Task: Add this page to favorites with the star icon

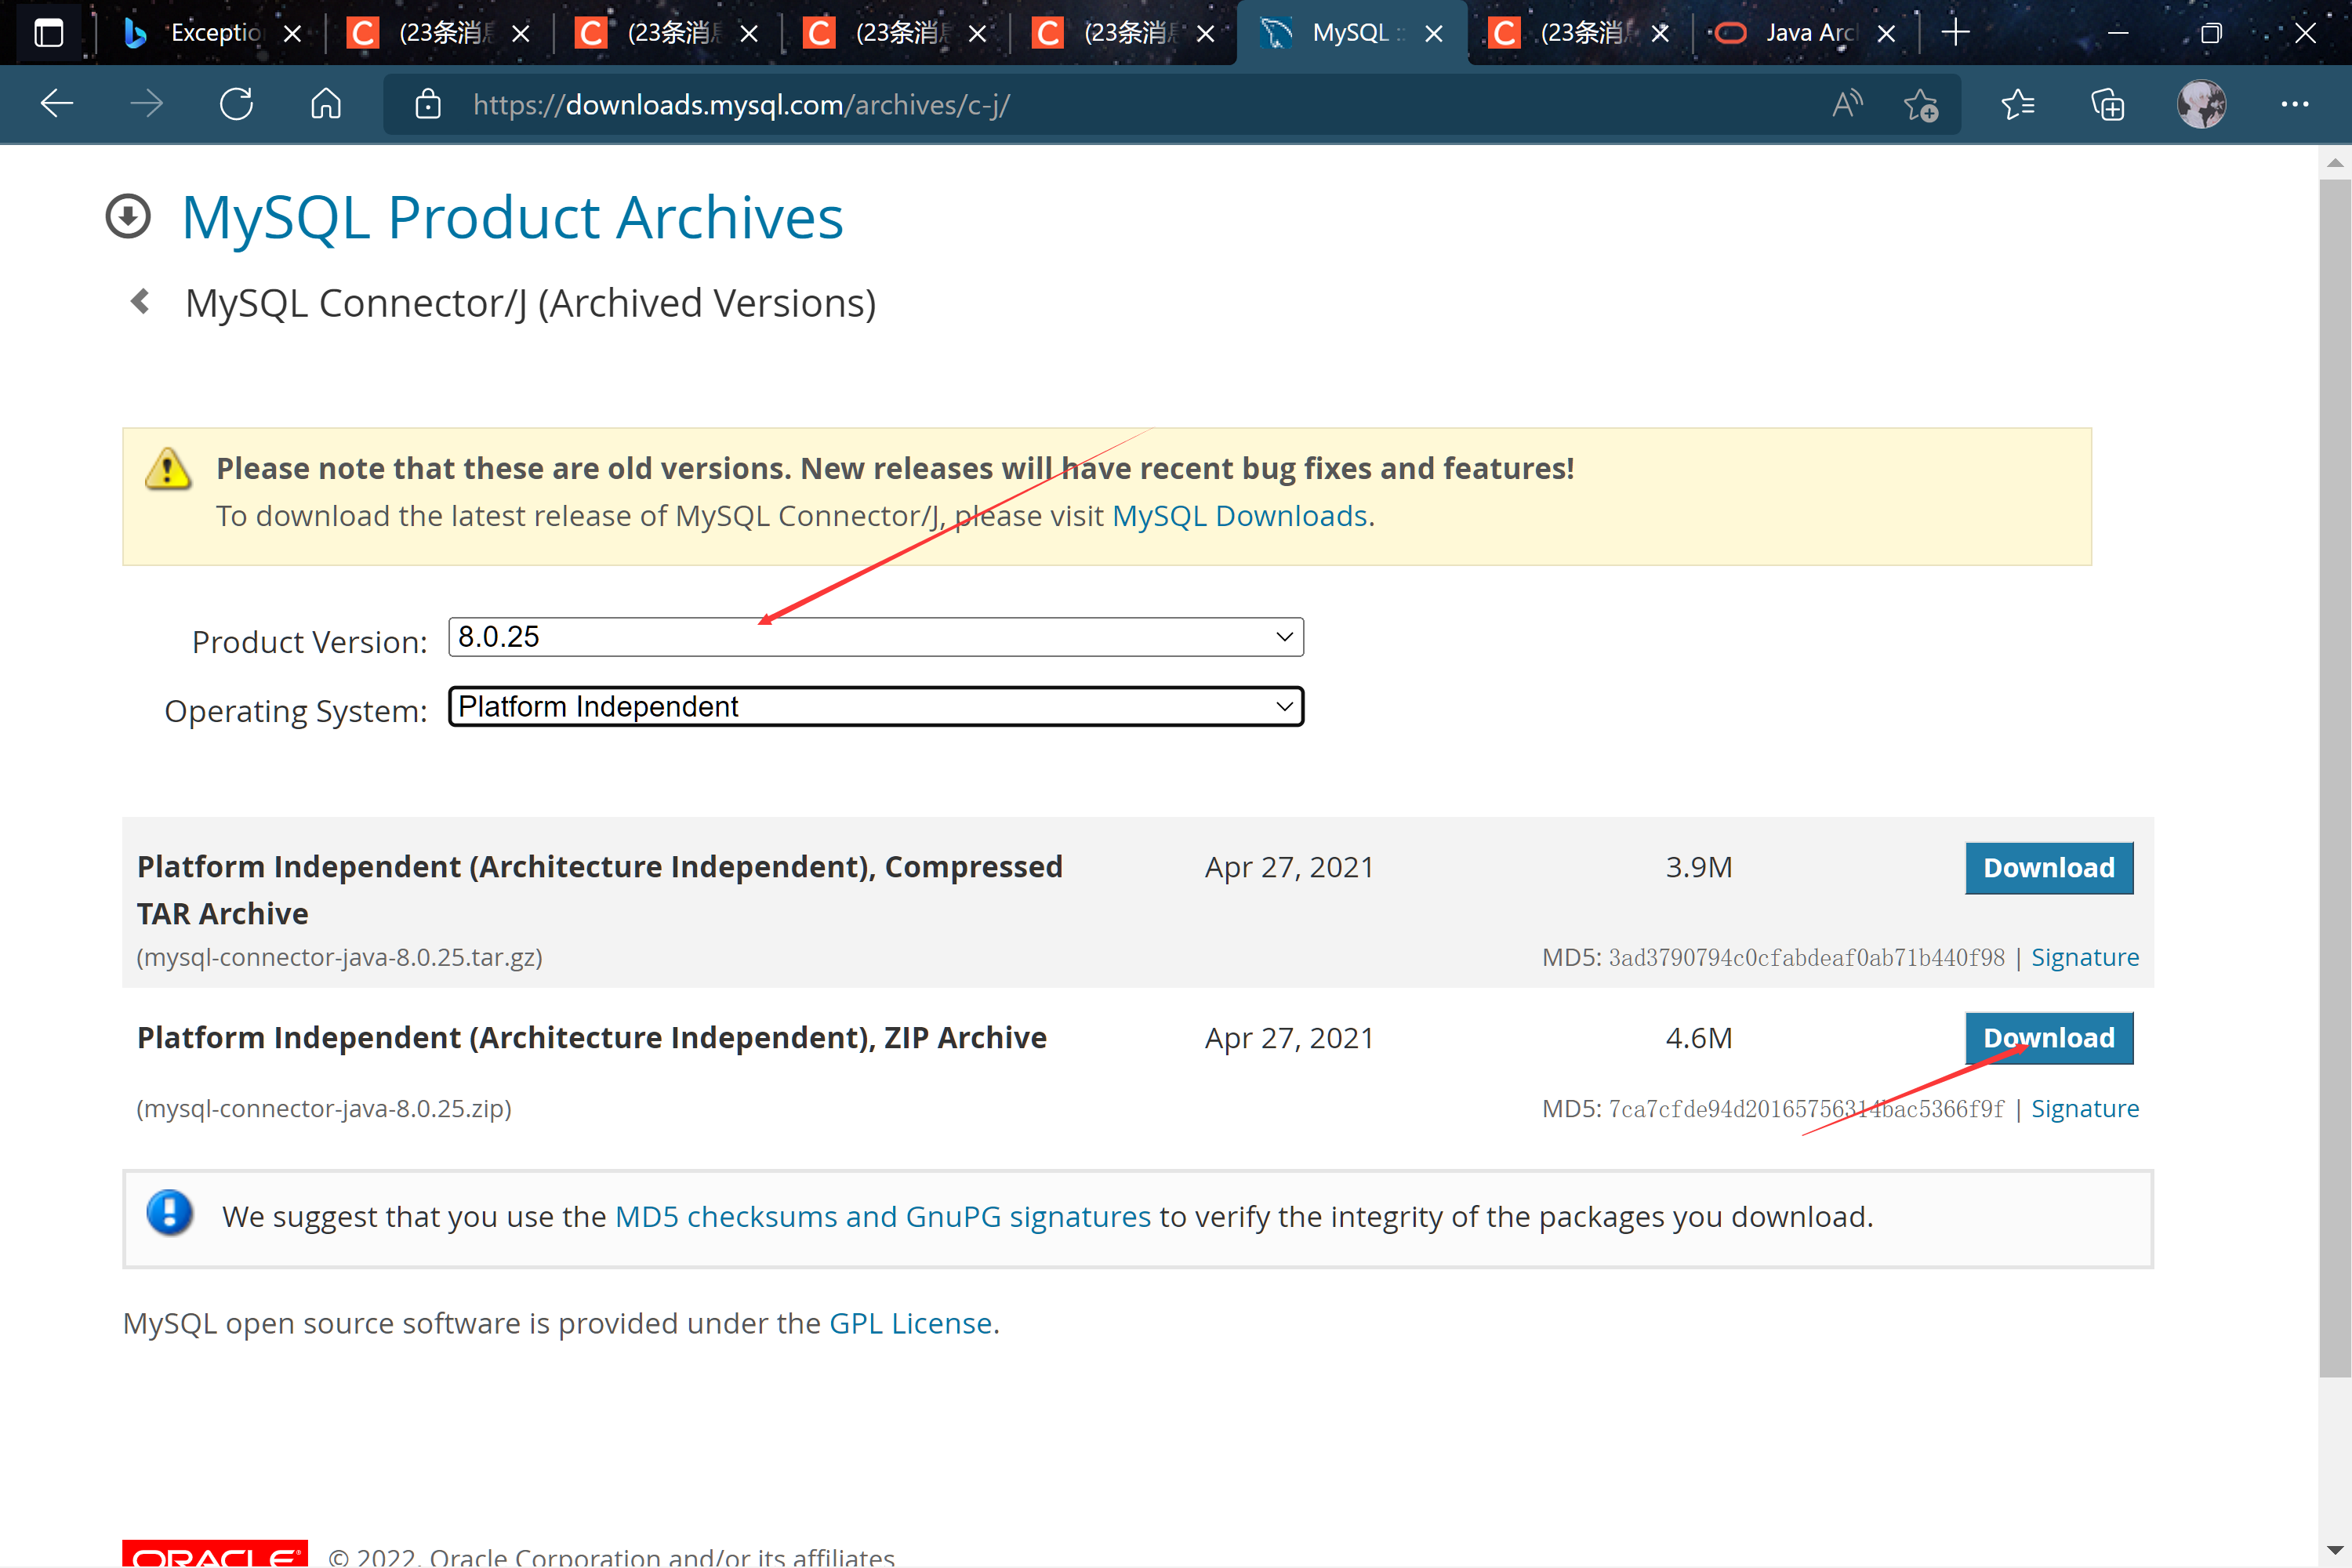Action: [1922, 104]
